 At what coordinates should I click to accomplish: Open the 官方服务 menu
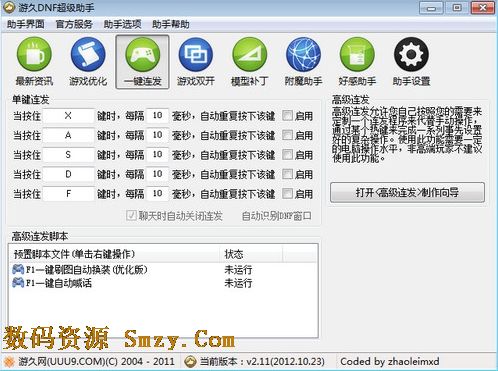click(74, 24)
